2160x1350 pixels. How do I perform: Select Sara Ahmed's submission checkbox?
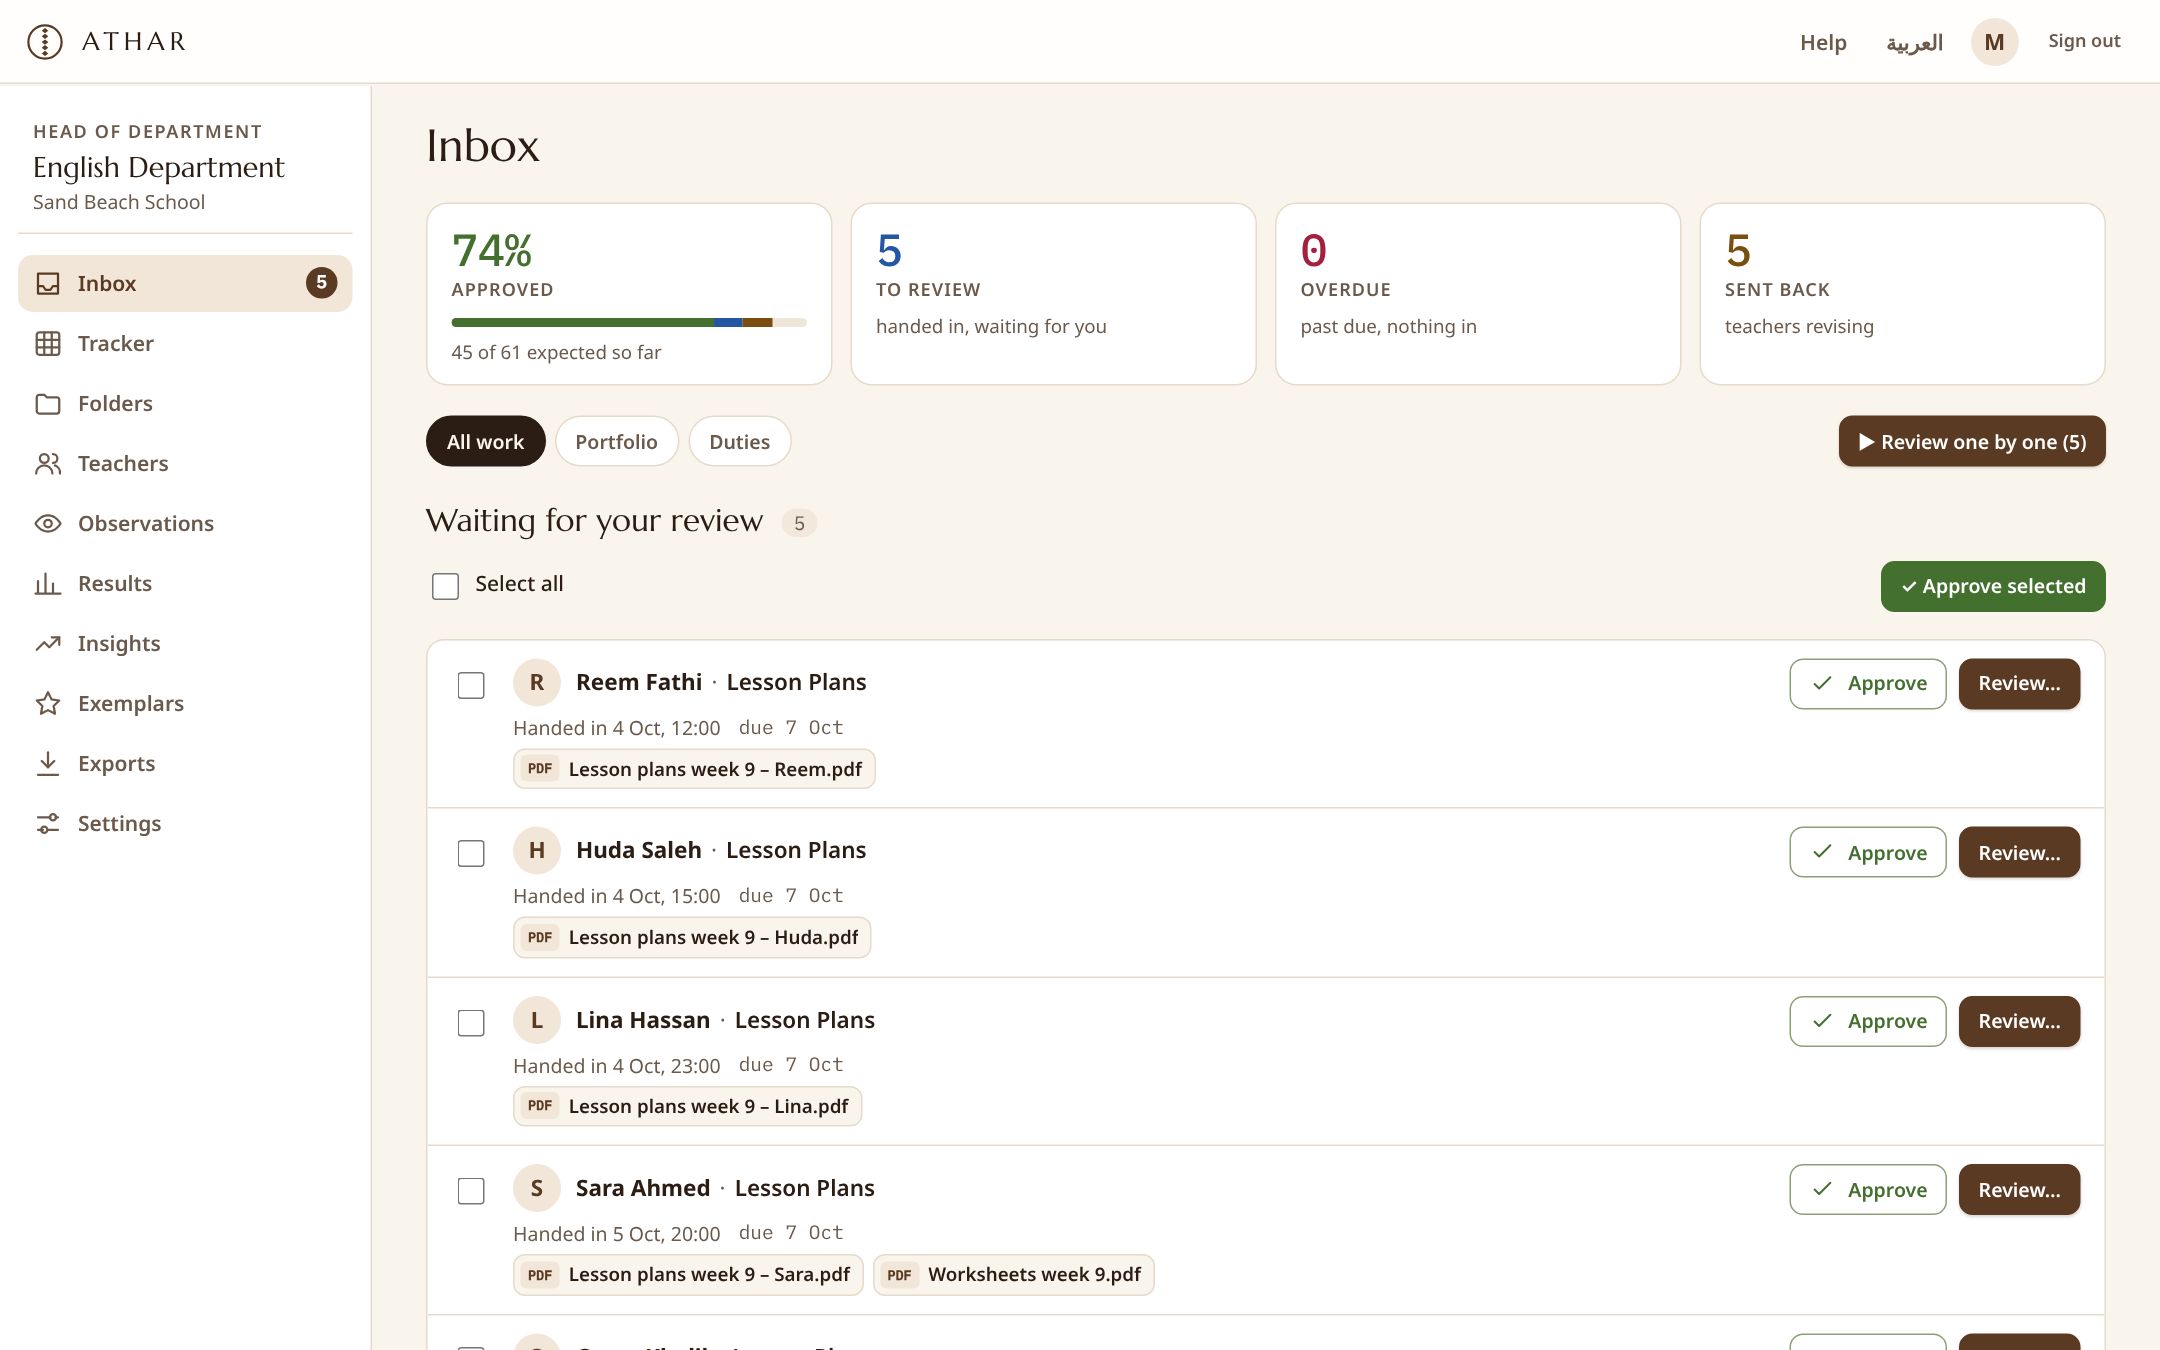[x=471, y=1191]
